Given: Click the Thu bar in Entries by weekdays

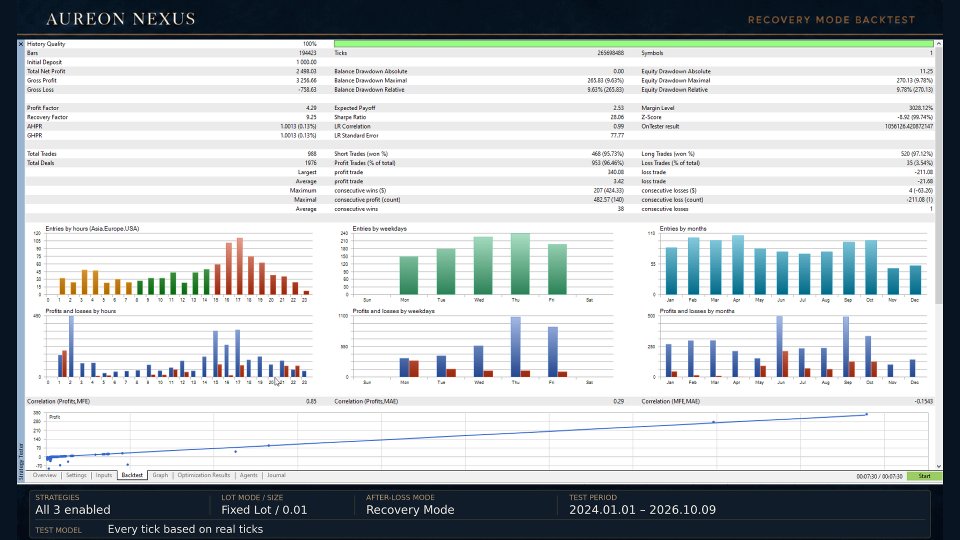Looking at the screenshot, I should 520,264.
